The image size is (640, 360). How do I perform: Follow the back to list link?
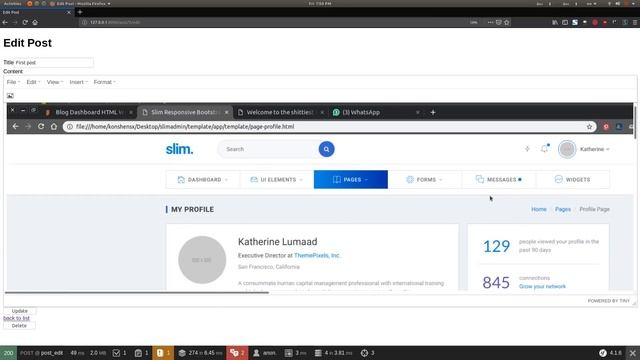click(x=16, y=318)
